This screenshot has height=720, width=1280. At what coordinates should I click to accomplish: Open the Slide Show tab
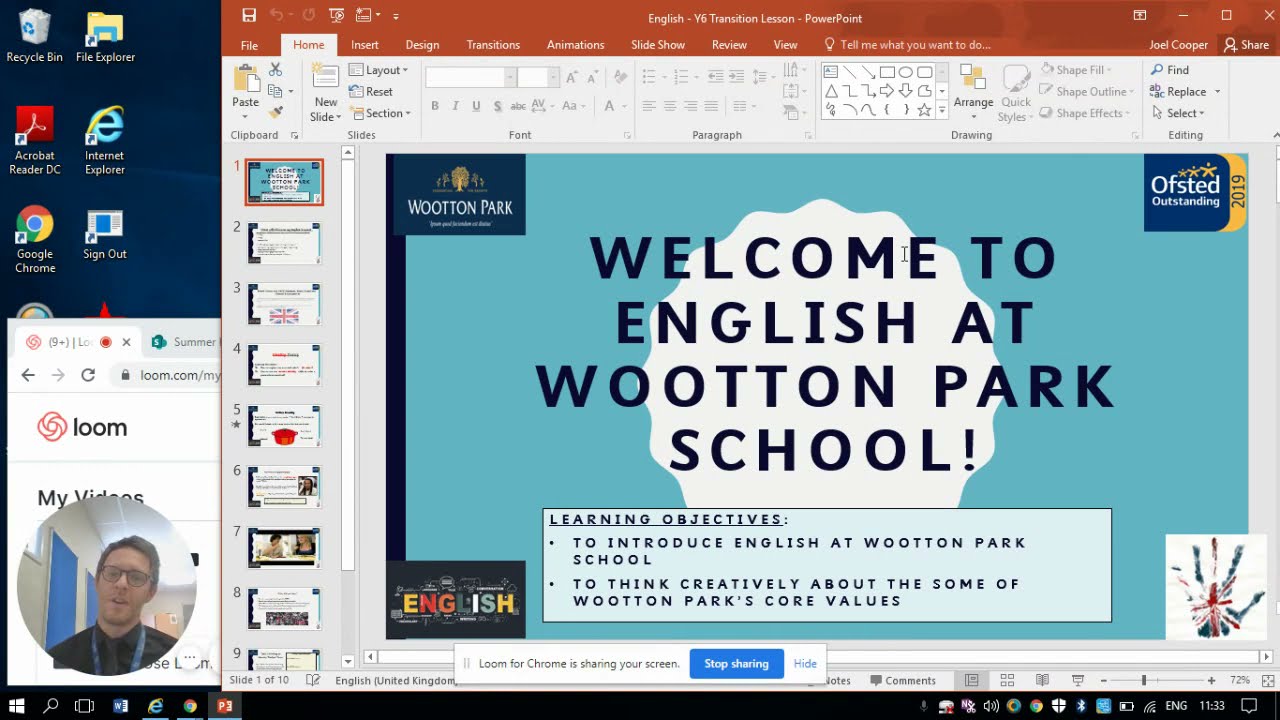658,45
